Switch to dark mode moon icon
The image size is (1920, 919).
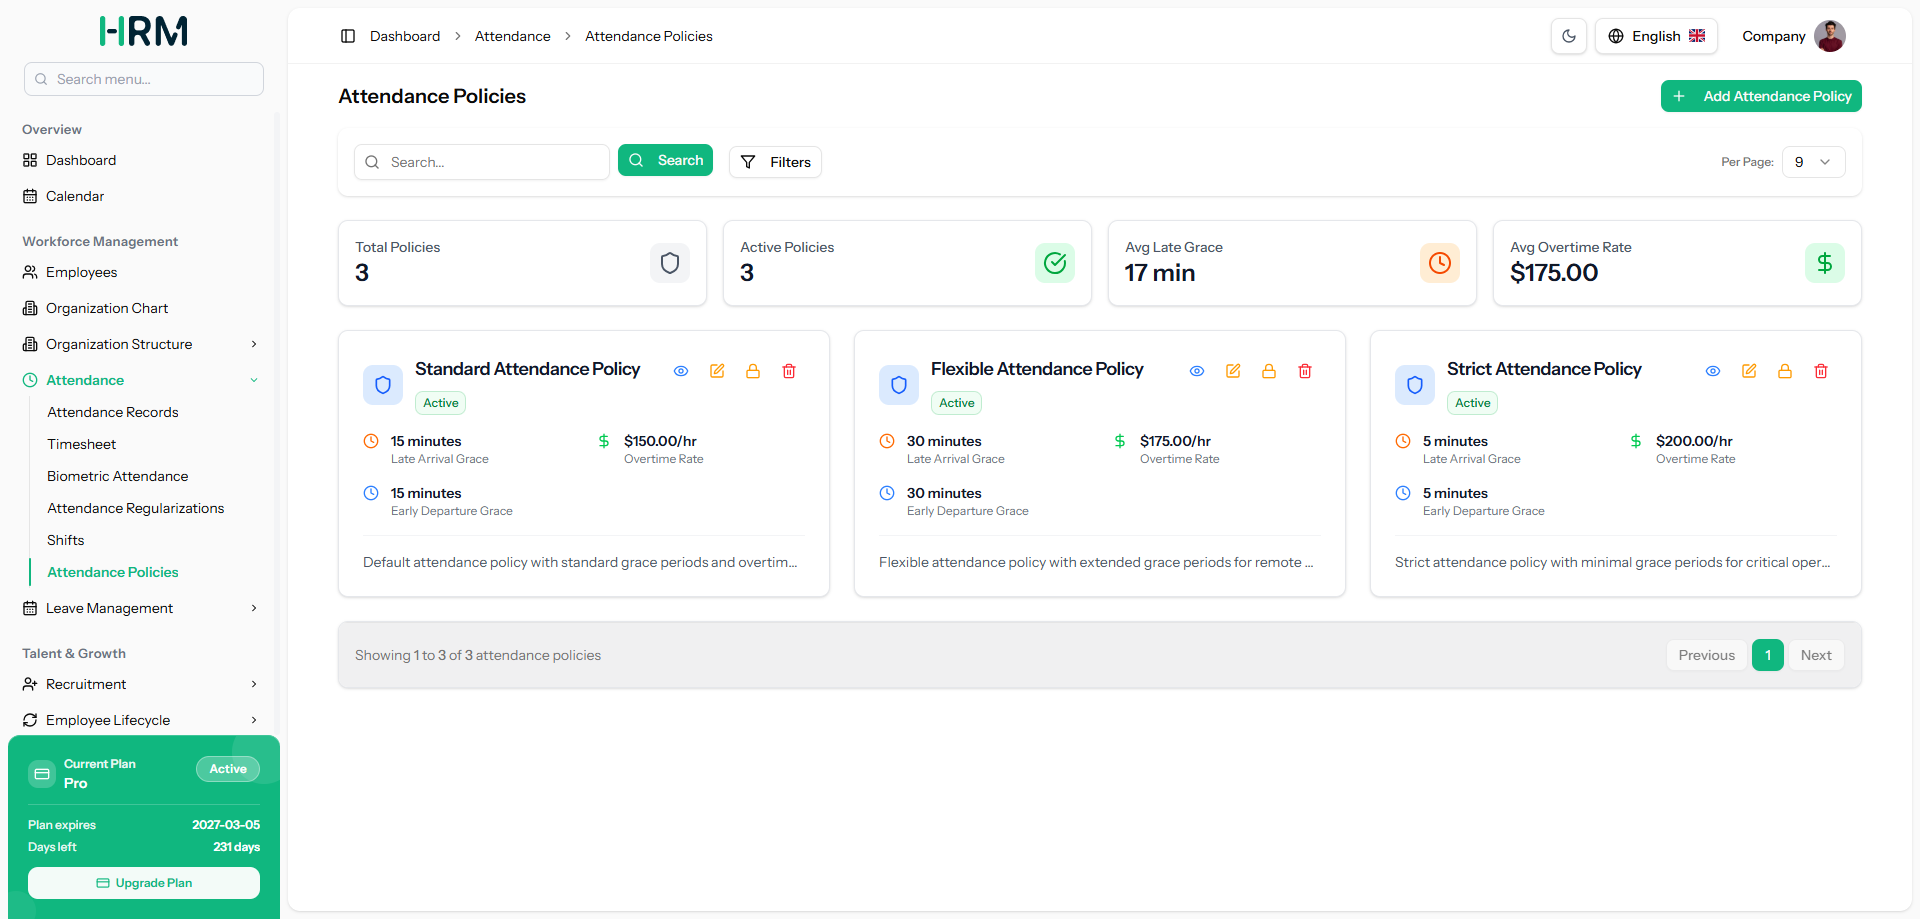(x=1569, y=36)
